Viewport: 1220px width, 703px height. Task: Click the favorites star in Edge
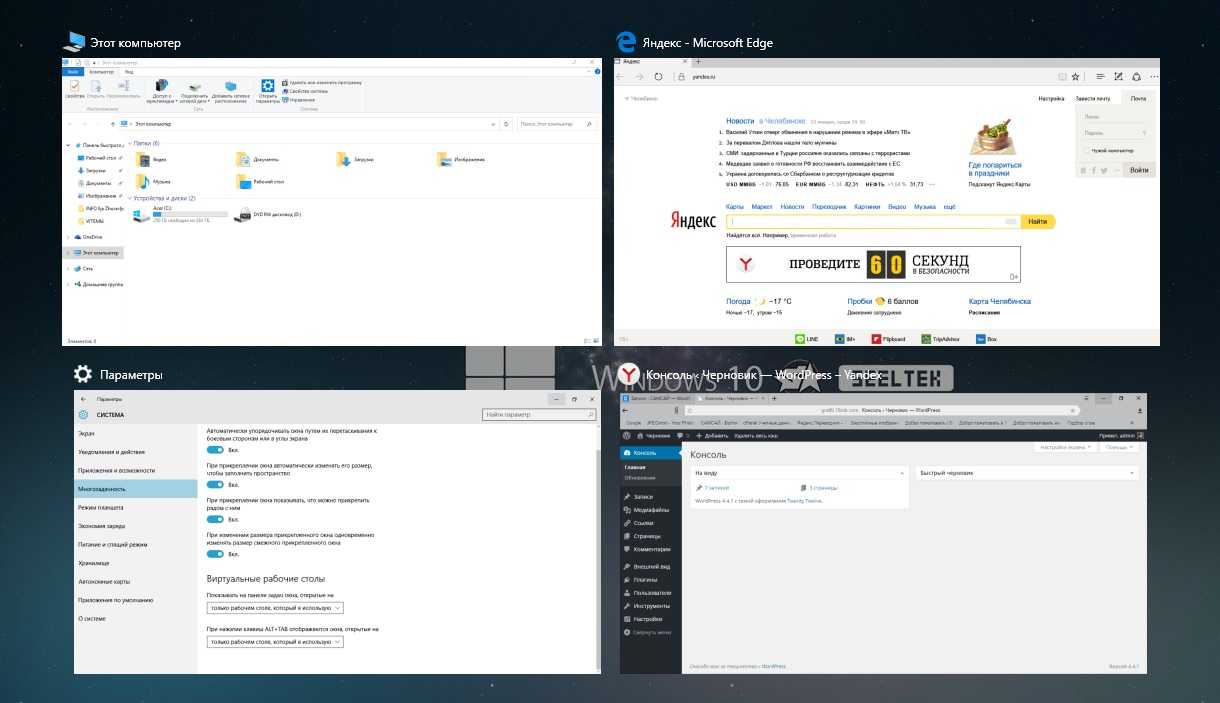coord(1075,77)
